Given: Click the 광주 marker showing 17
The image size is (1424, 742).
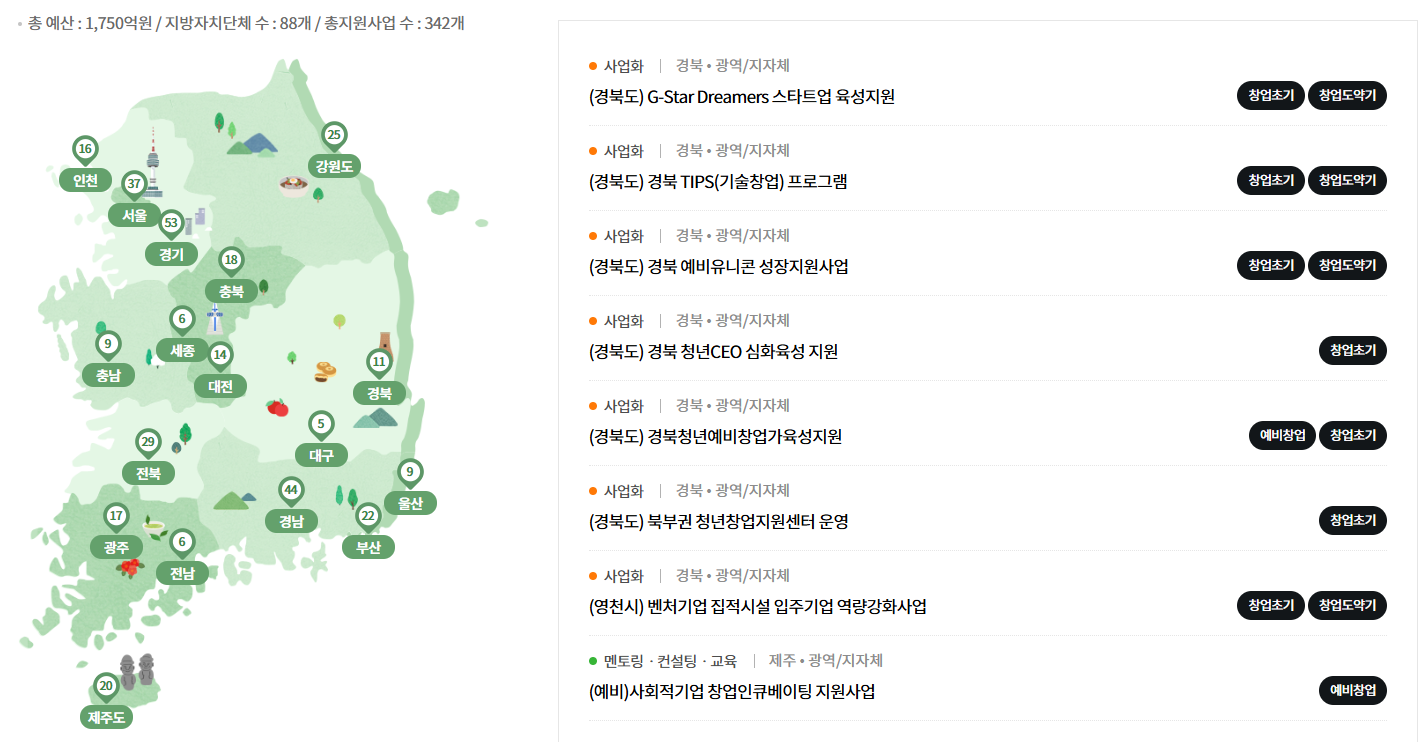Looking at the screenshot, I should pyautogui.click(x=116, y=514).
